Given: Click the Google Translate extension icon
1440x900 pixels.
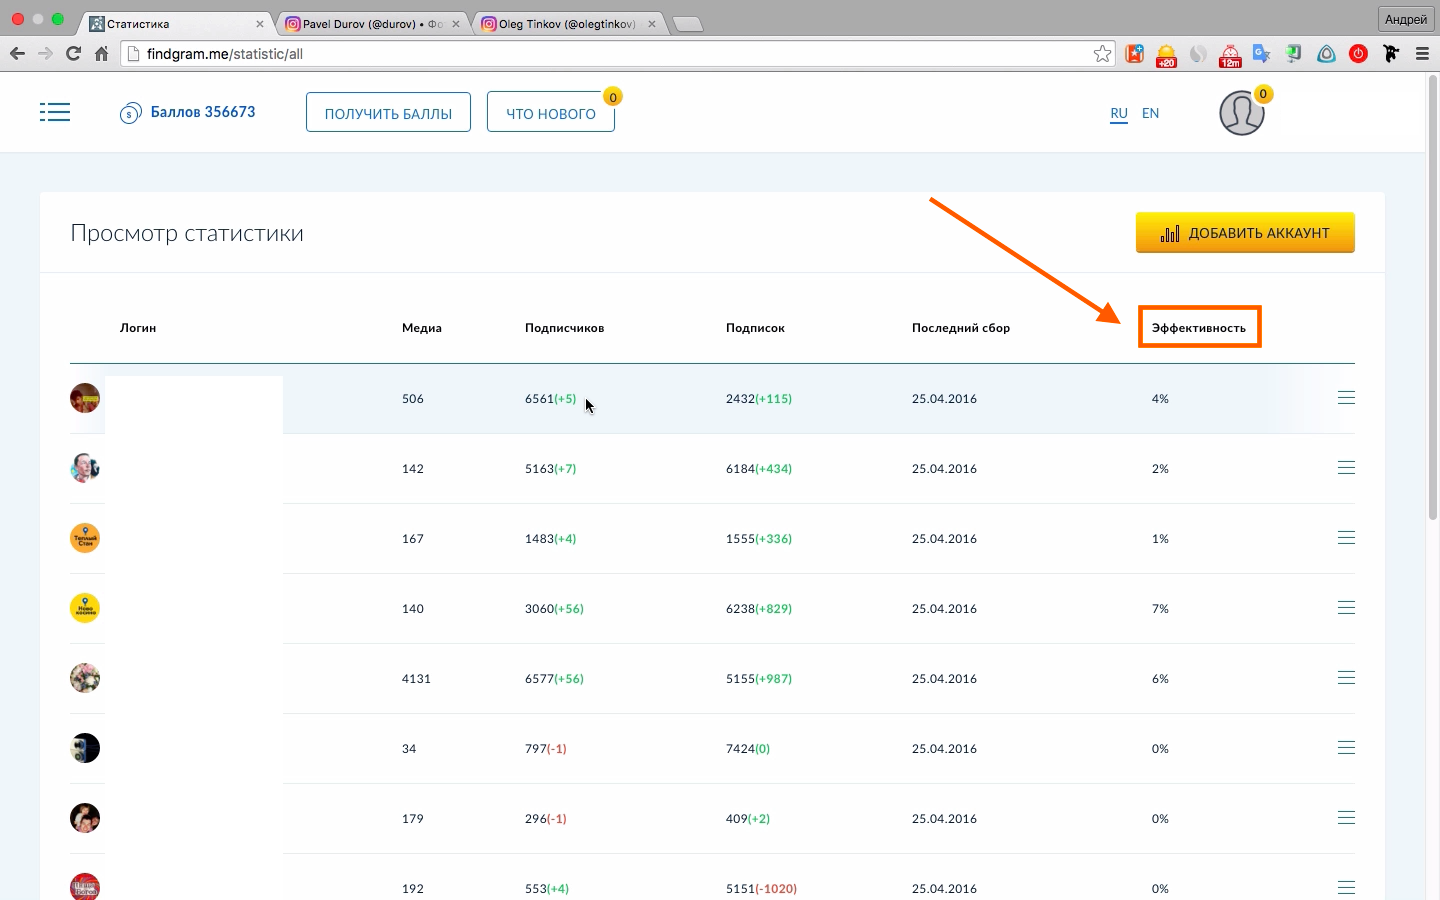Looking at the screenshot, I should (1262, 54).
